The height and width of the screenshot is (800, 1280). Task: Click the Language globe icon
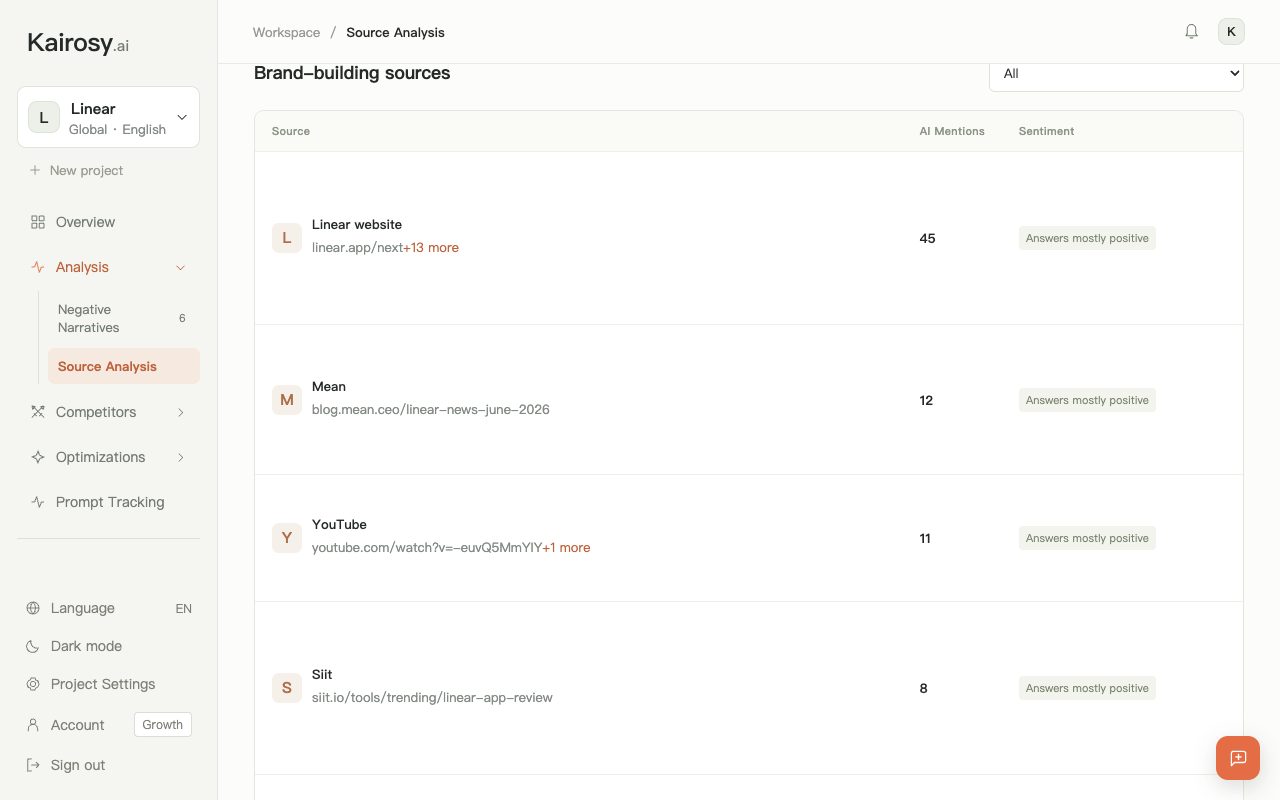33,608
